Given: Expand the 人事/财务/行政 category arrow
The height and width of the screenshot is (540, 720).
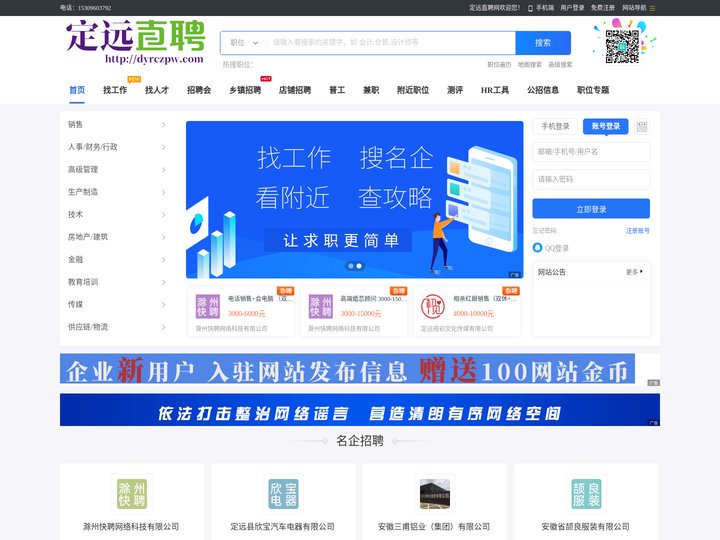Looking at the screenshot, I should 163,147.
